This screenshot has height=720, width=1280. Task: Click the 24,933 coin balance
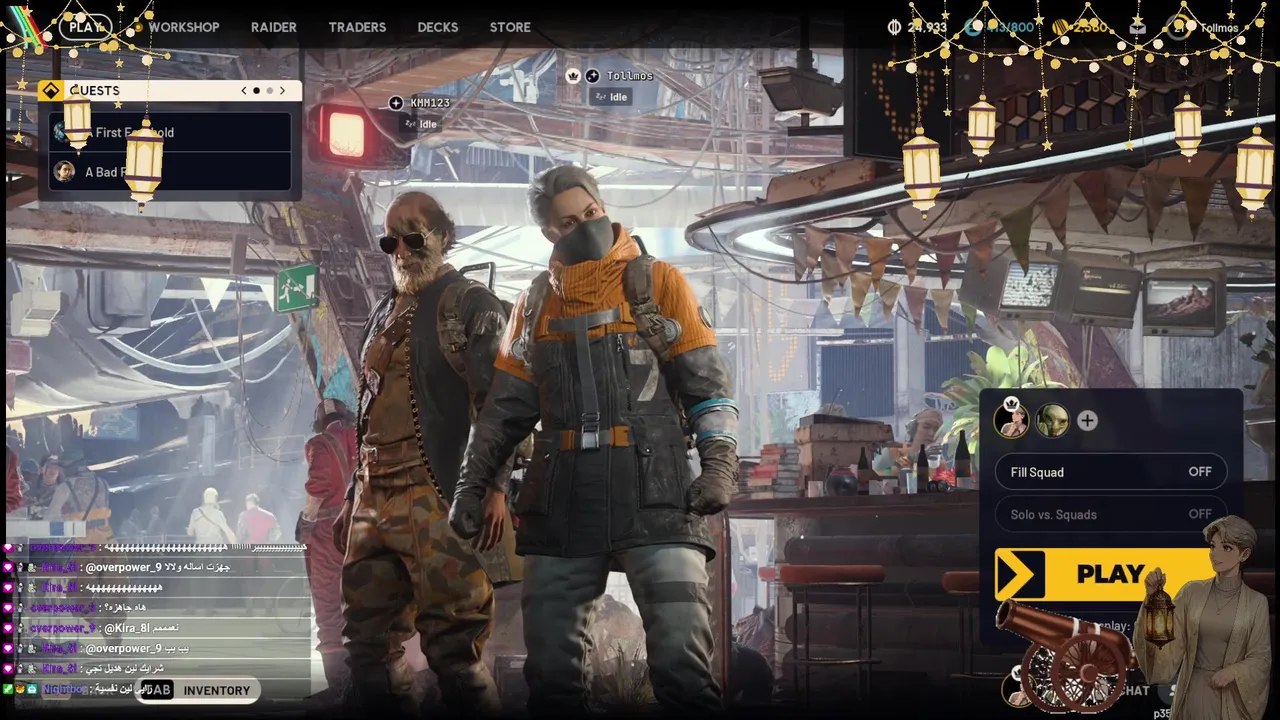click(926, 27)
